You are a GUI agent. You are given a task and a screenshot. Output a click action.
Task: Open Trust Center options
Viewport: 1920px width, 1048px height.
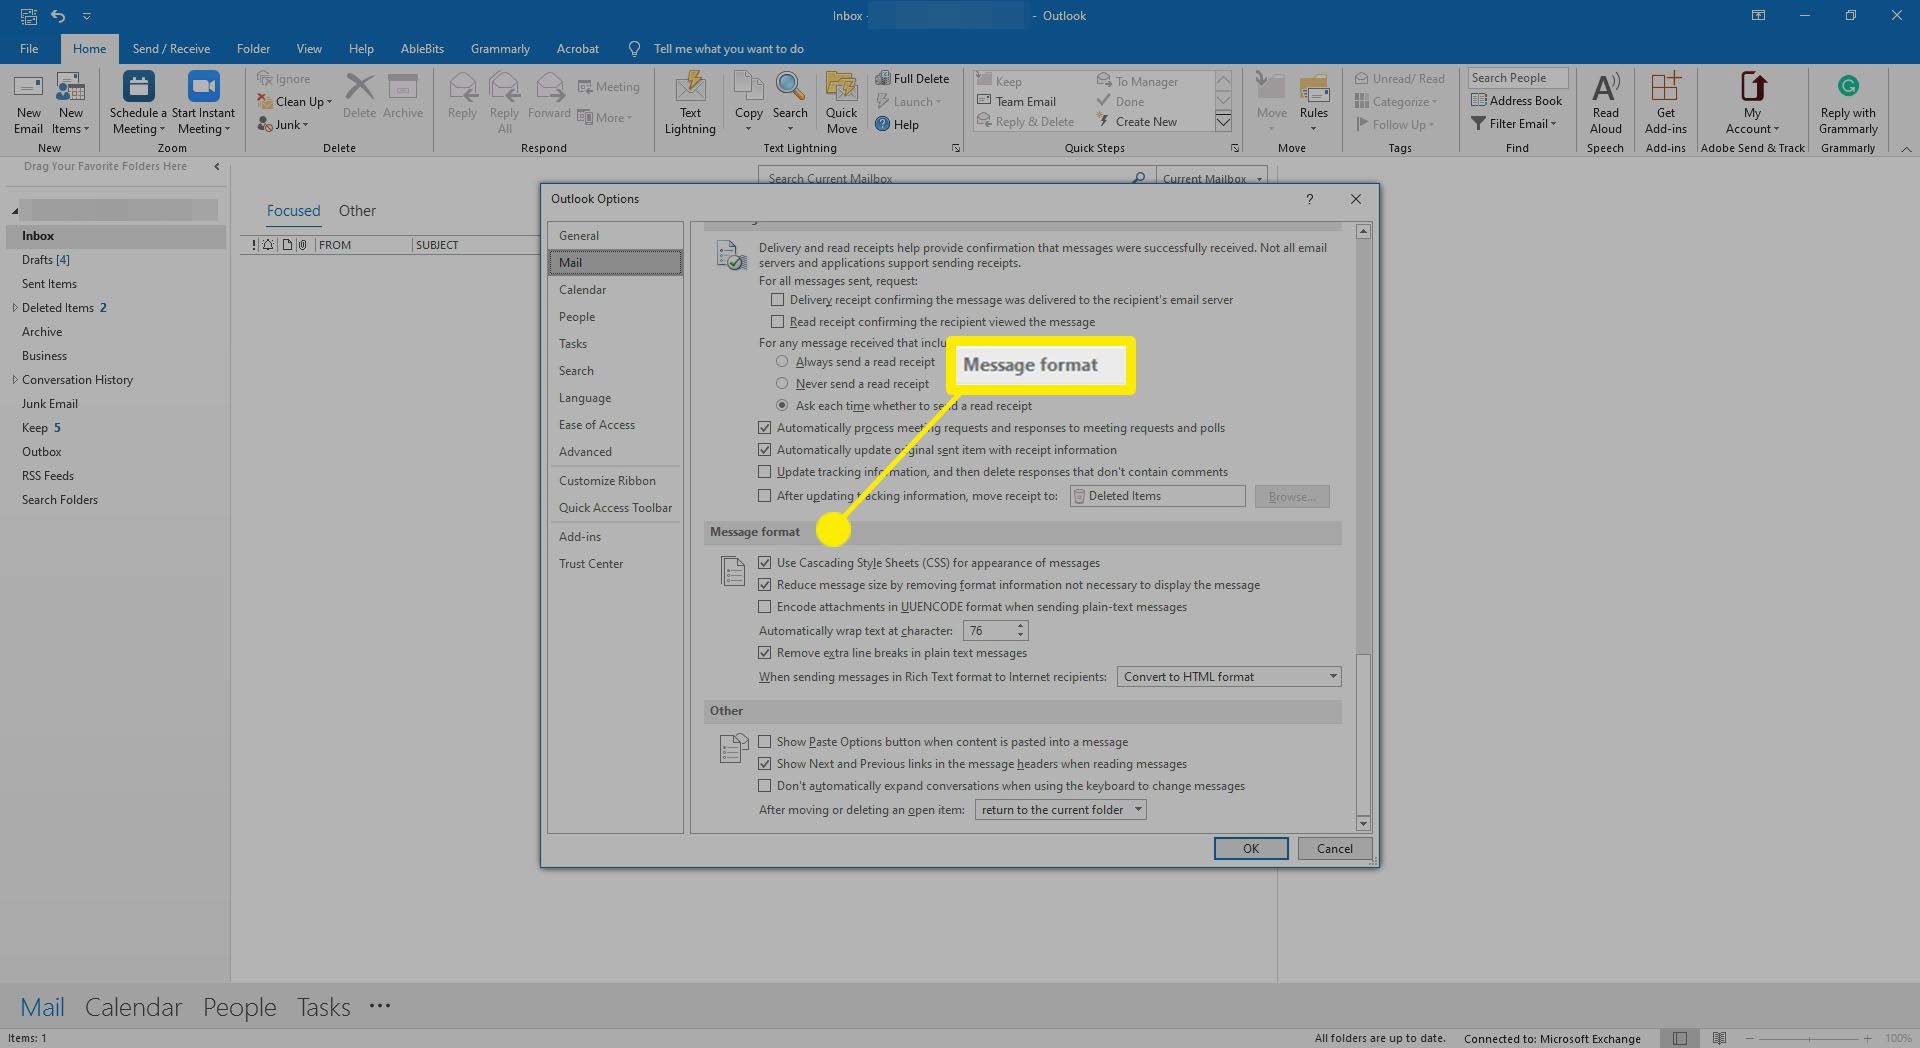(x=615, y=564)
